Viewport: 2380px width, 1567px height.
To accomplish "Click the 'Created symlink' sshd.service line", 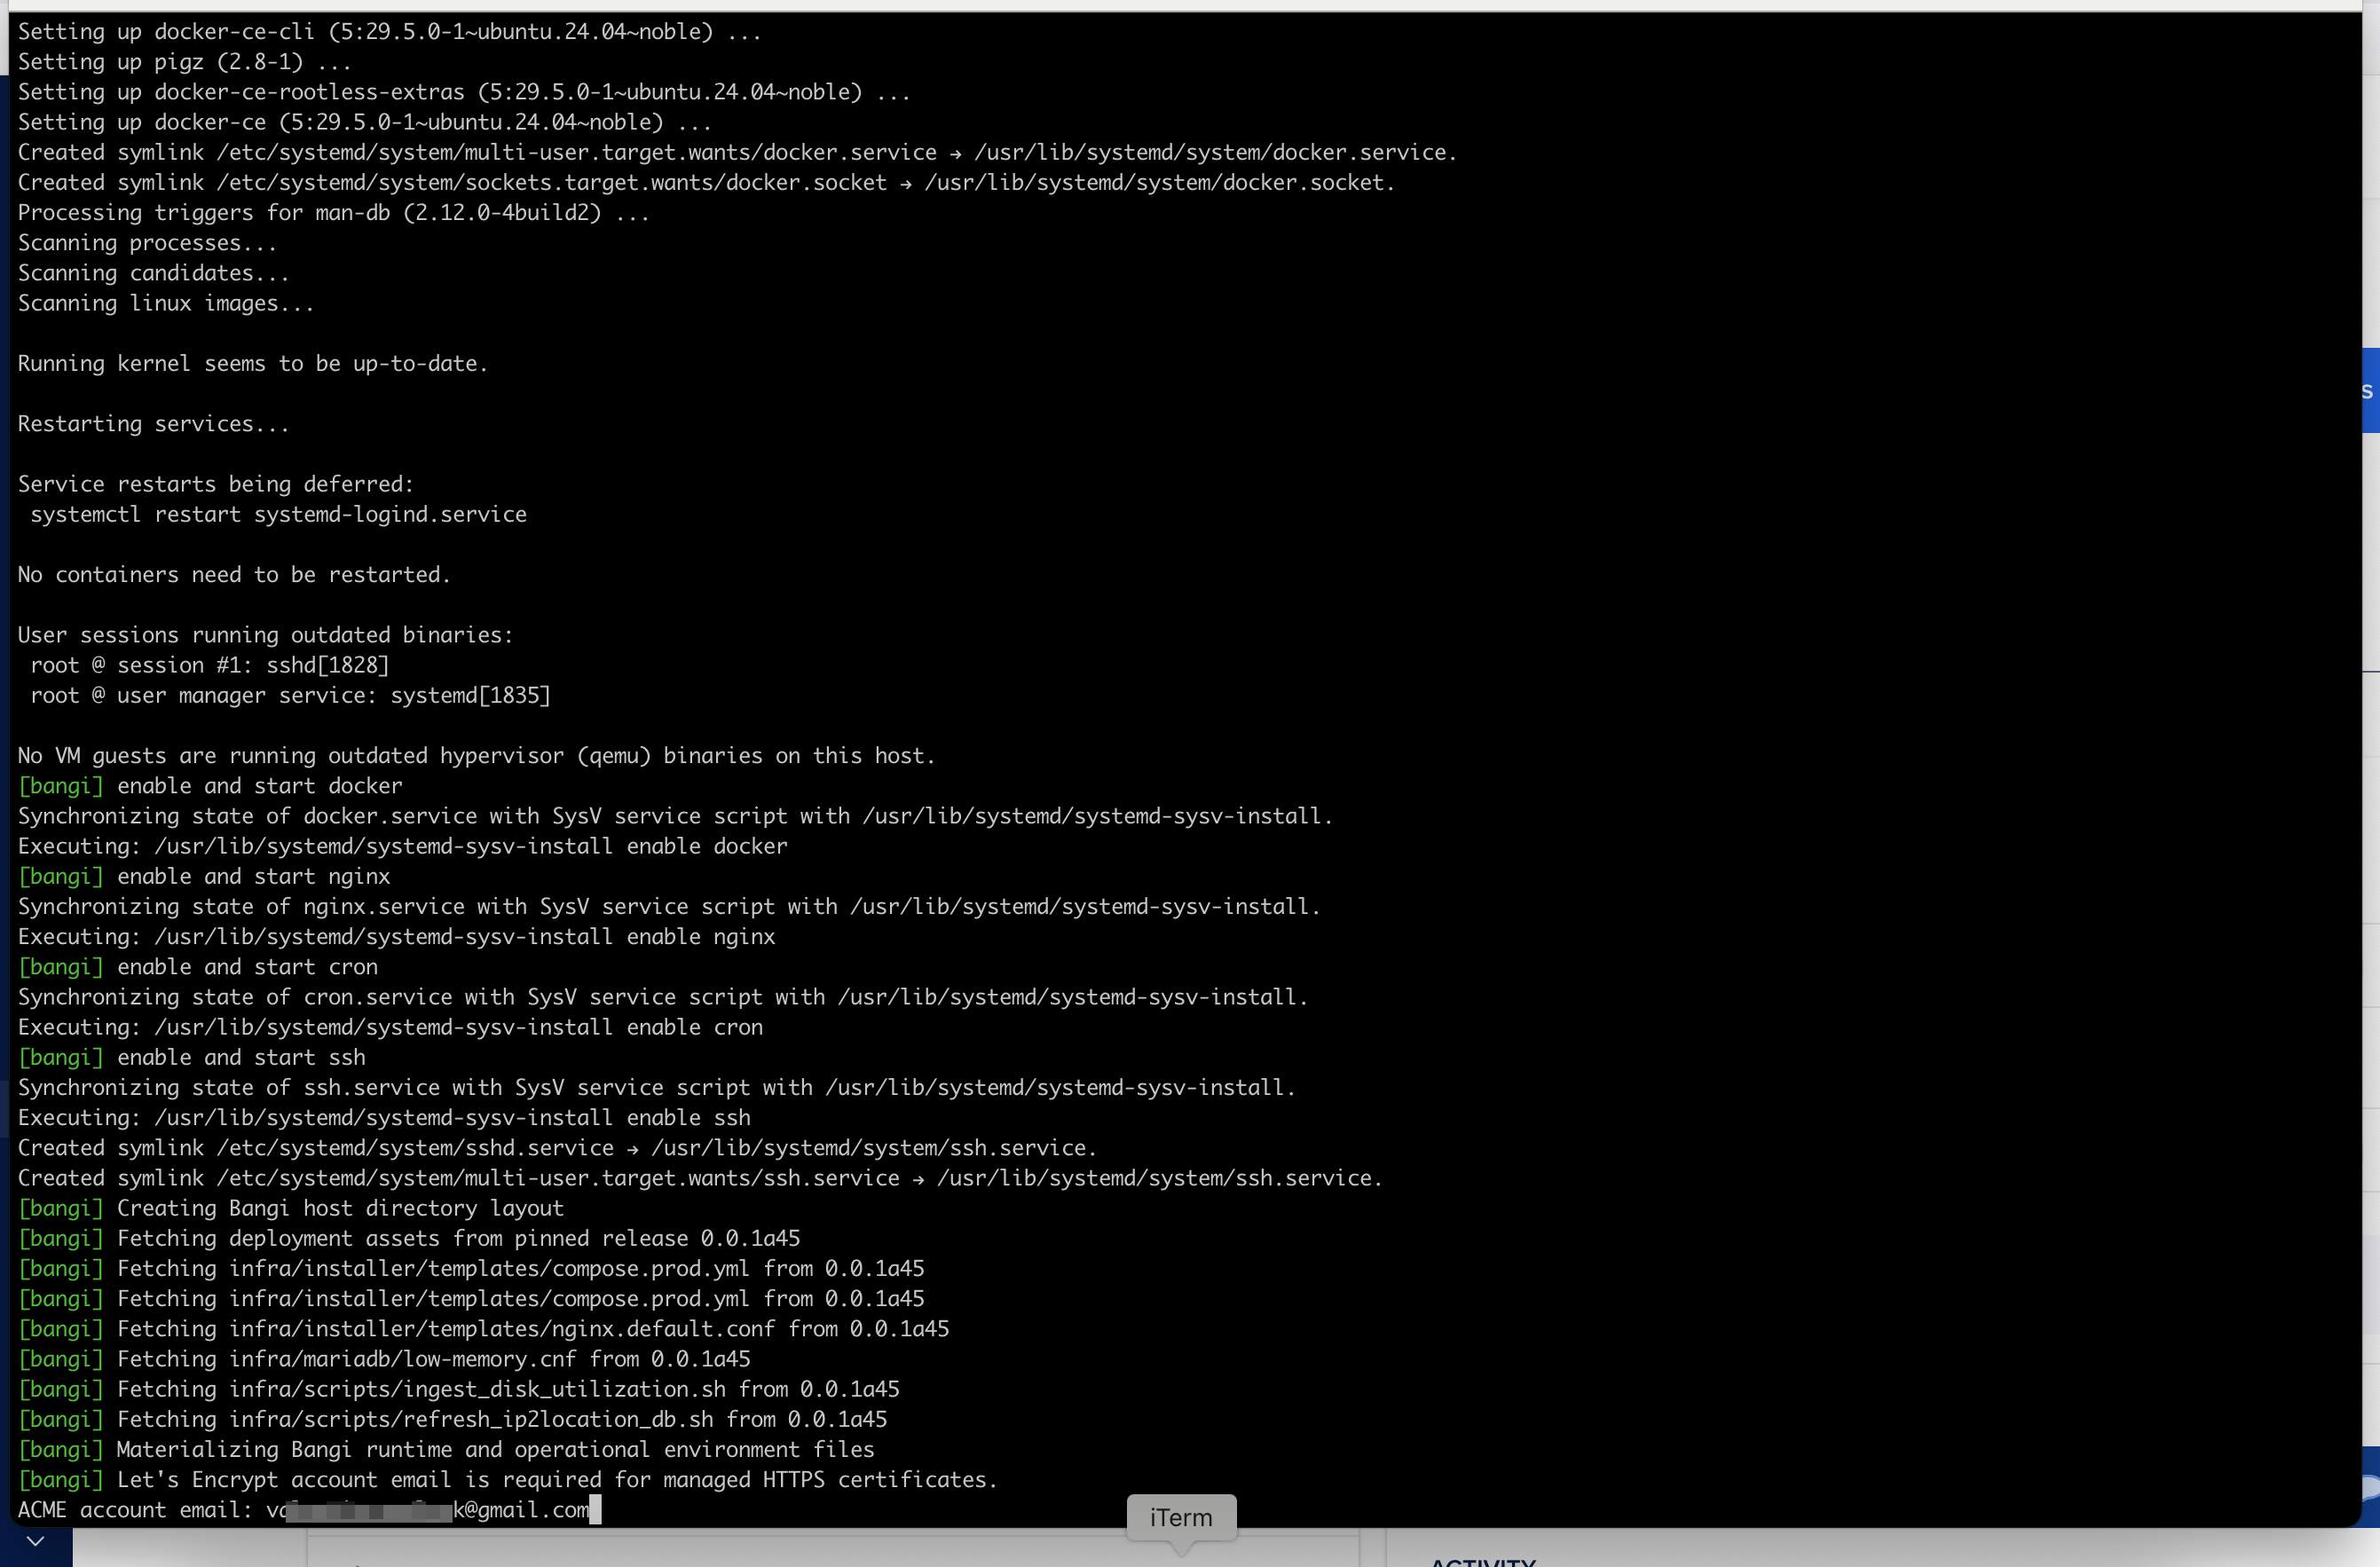I will point(557,1148).
